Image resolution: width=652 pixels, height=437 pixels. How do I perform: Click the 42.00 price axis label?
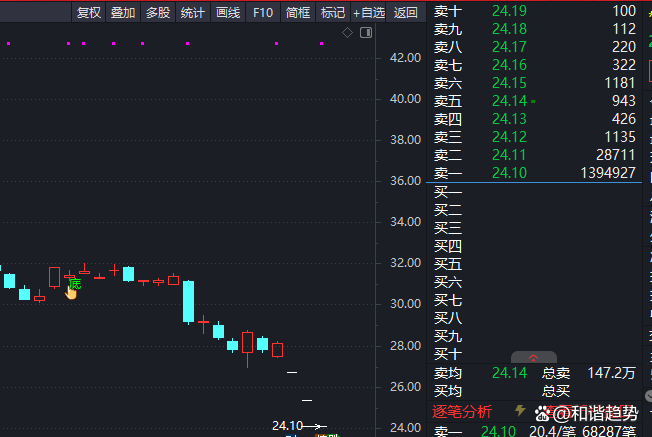[x=405, y=57]
